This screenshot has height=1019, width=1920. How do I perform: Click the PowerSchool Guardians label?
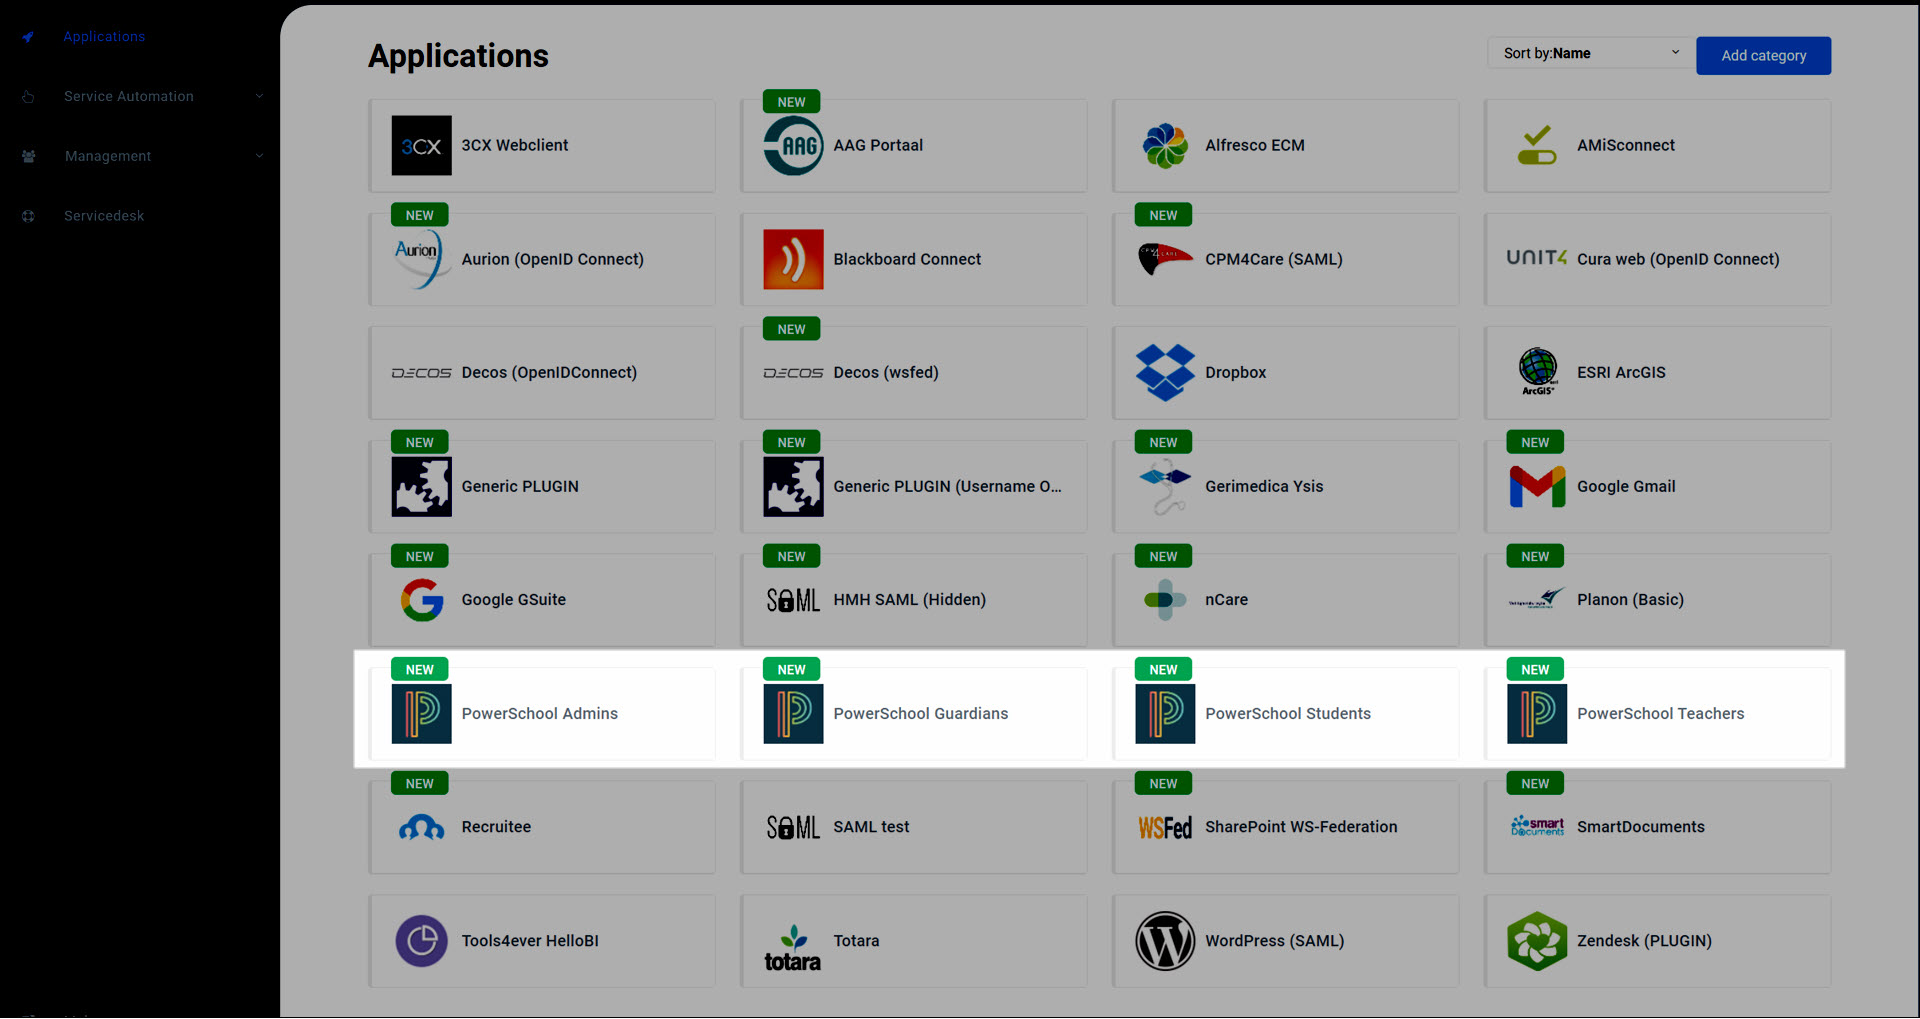[x=920, y=714]
